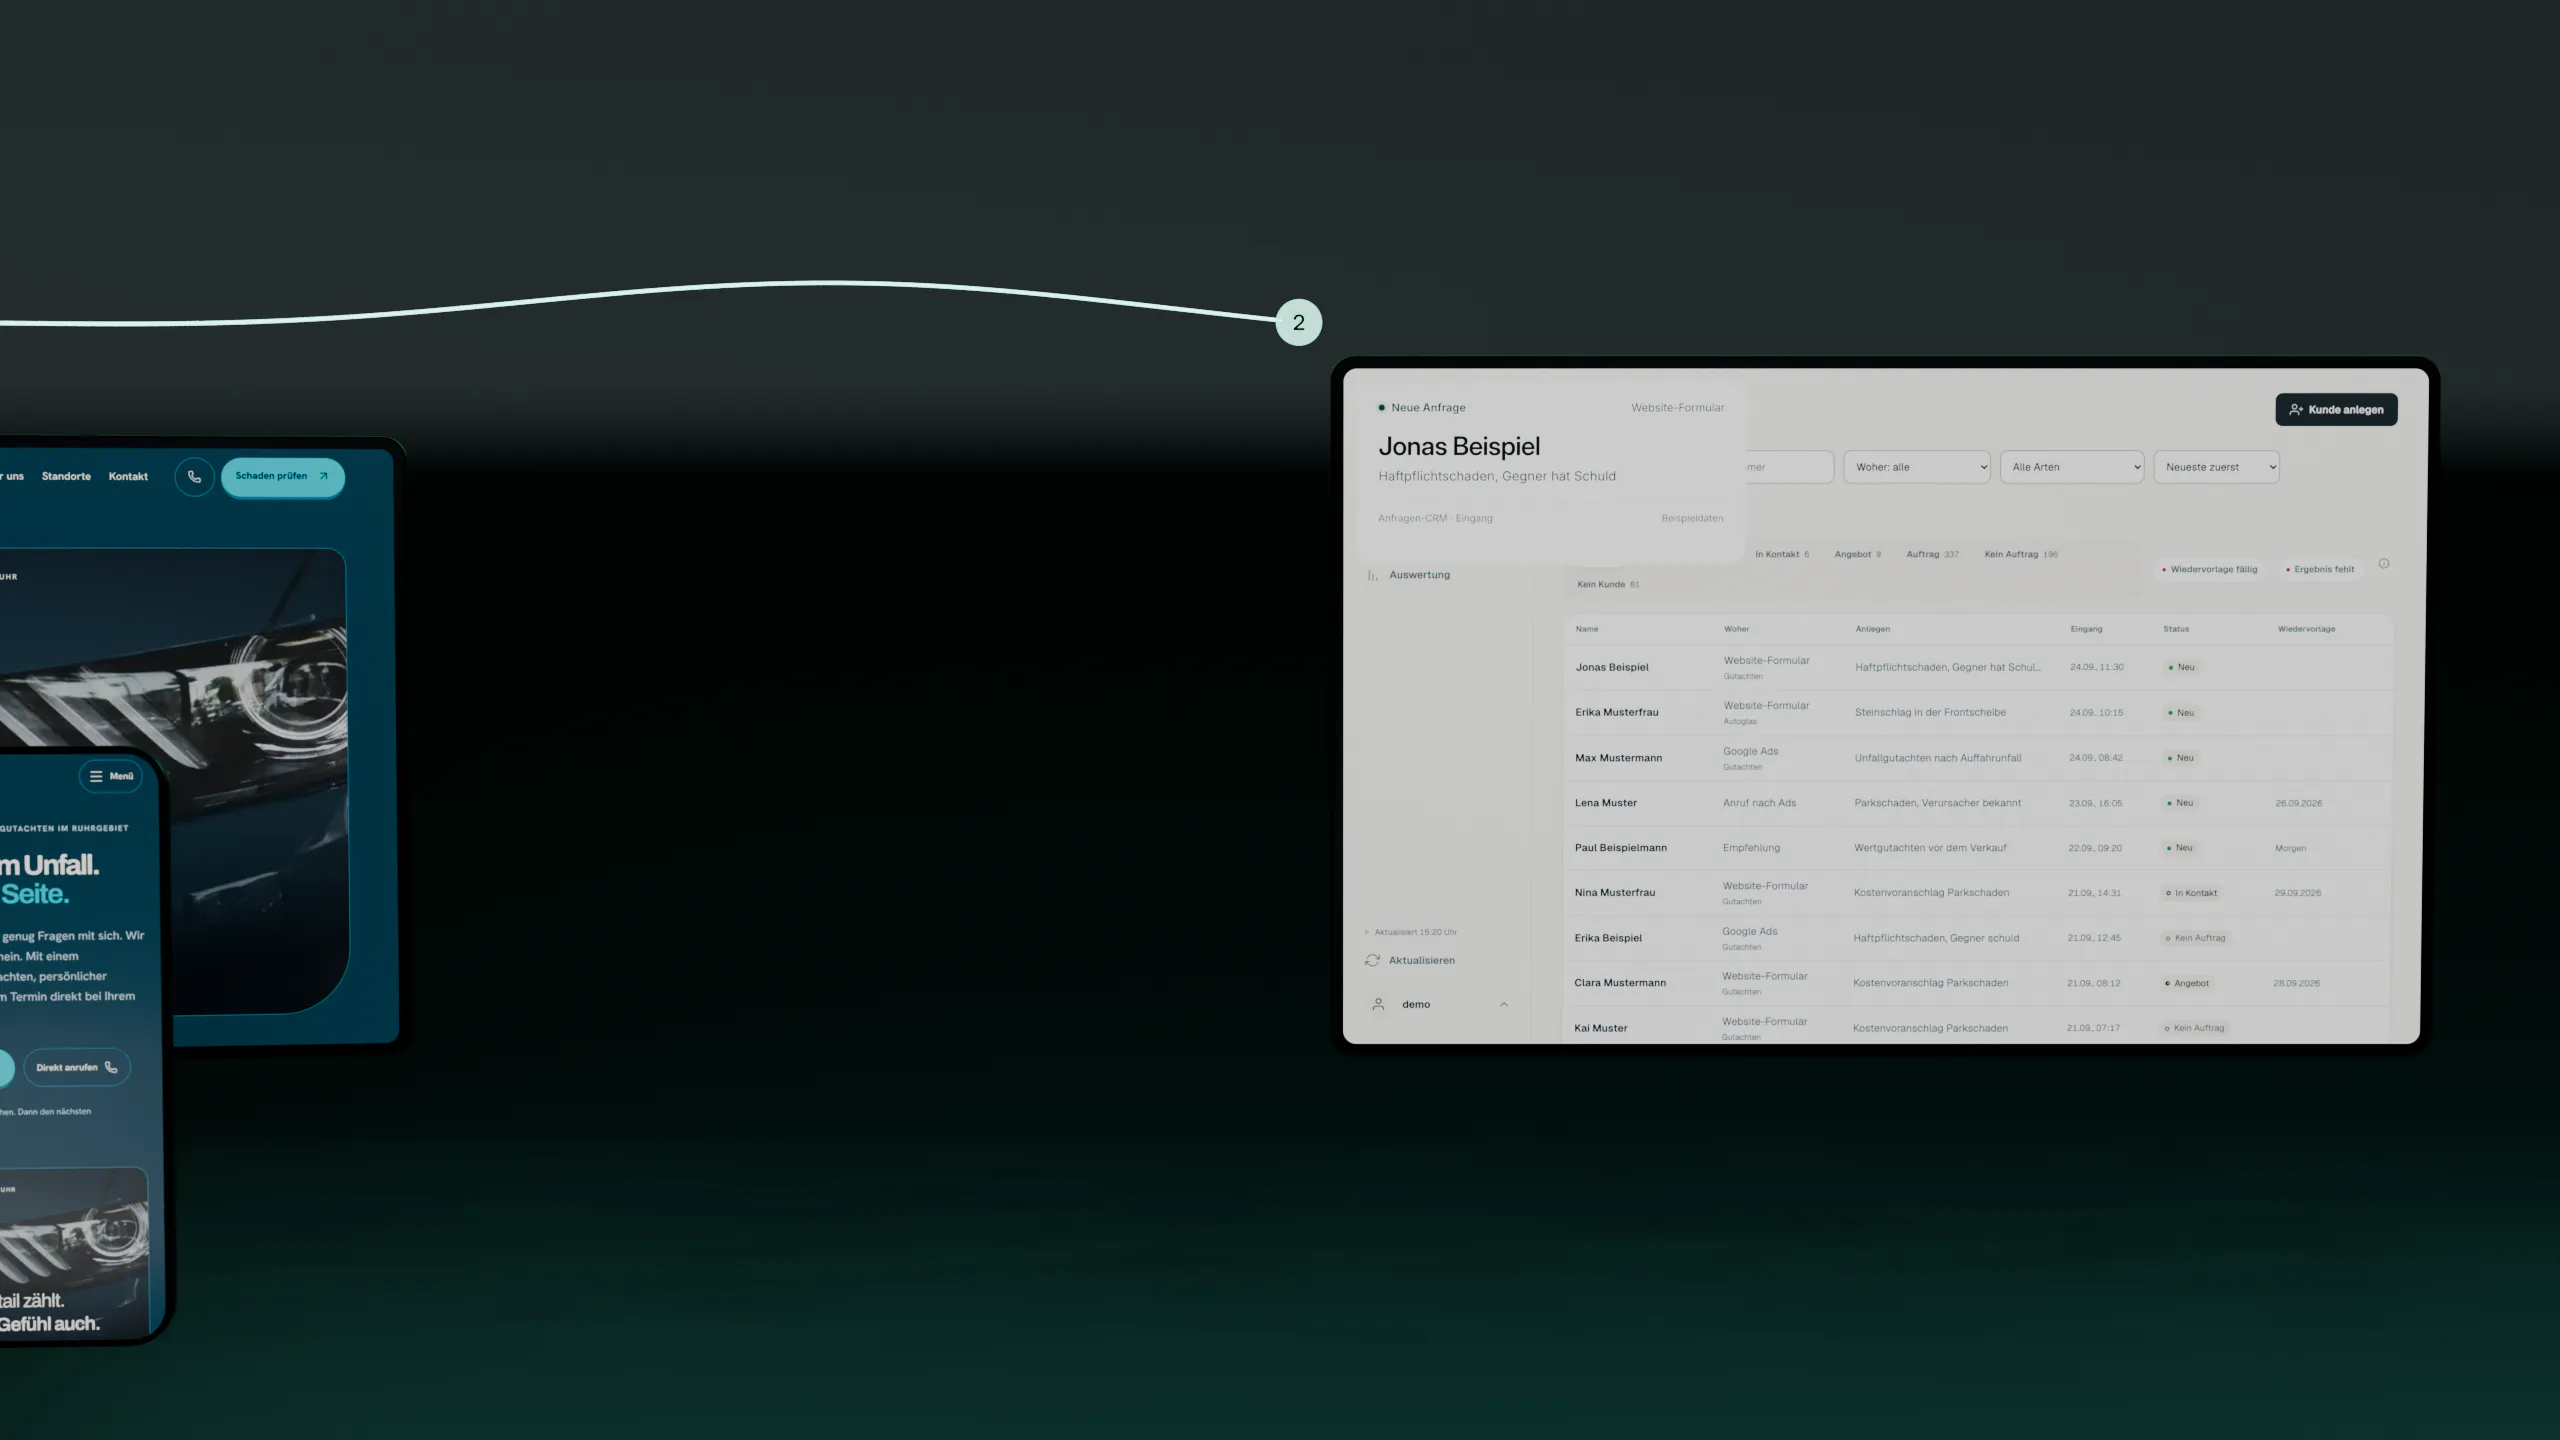The height and width of the screenshot is (1440, 2560).
Task: Toggle the 'Wiedervorlage fällig' filter chip
Action: pos(2209,569)
